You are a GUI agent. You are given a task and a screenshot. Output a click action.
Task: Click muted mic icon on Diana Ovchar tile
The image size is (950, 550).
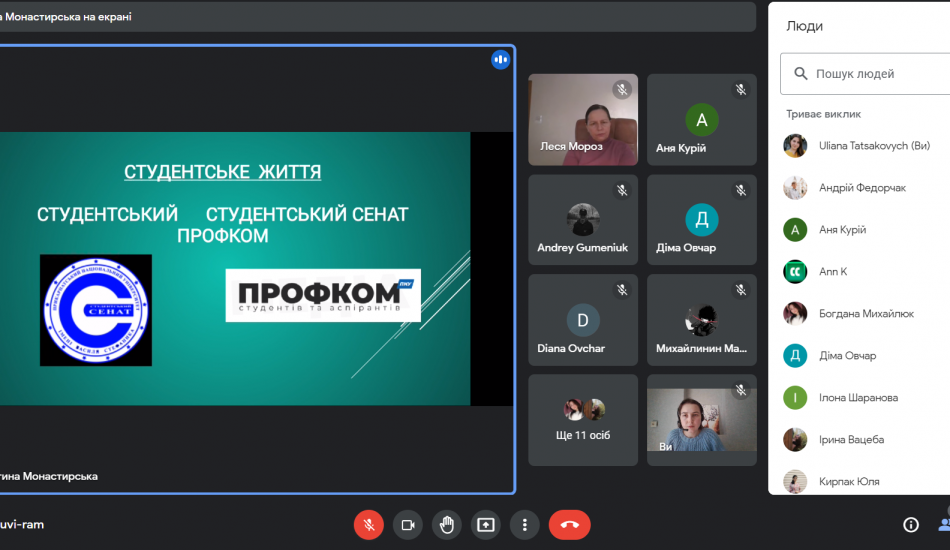622,290
